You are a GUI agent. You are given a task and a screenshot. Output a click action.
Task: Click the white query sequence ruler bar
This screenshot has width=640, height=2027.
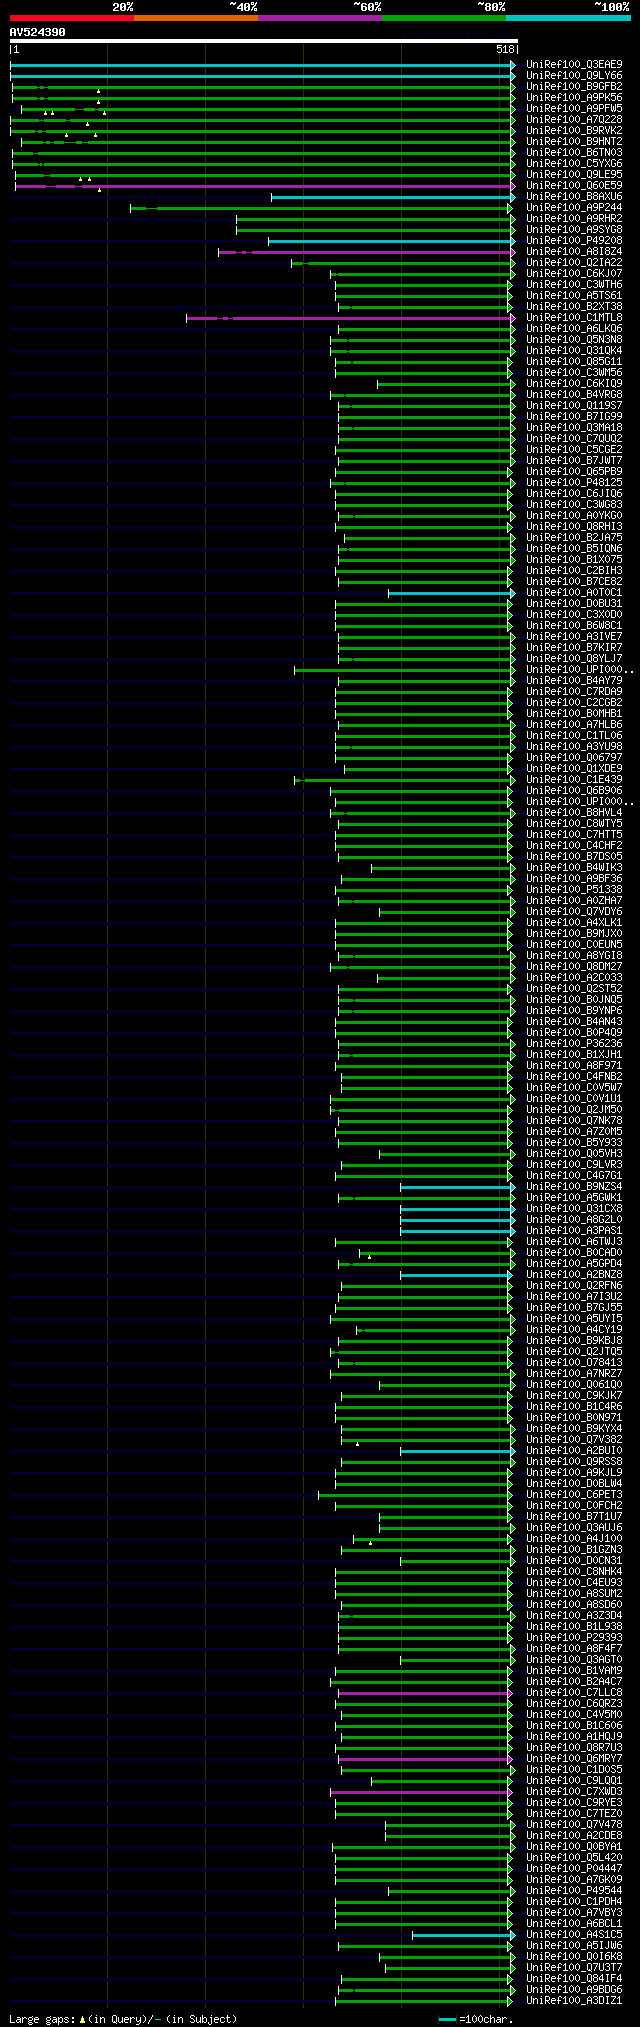click(263, 41)
